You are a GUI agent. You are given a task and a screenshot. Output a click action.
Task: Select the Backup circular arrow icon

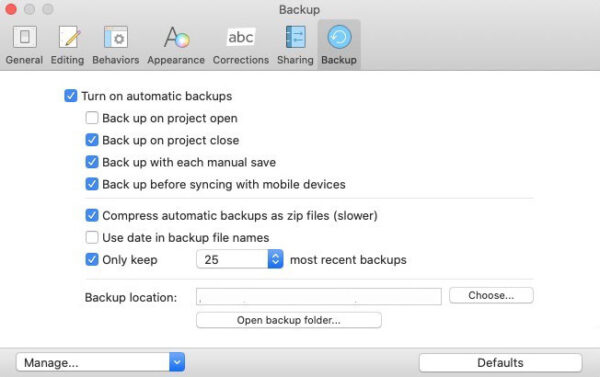(339, 37)
